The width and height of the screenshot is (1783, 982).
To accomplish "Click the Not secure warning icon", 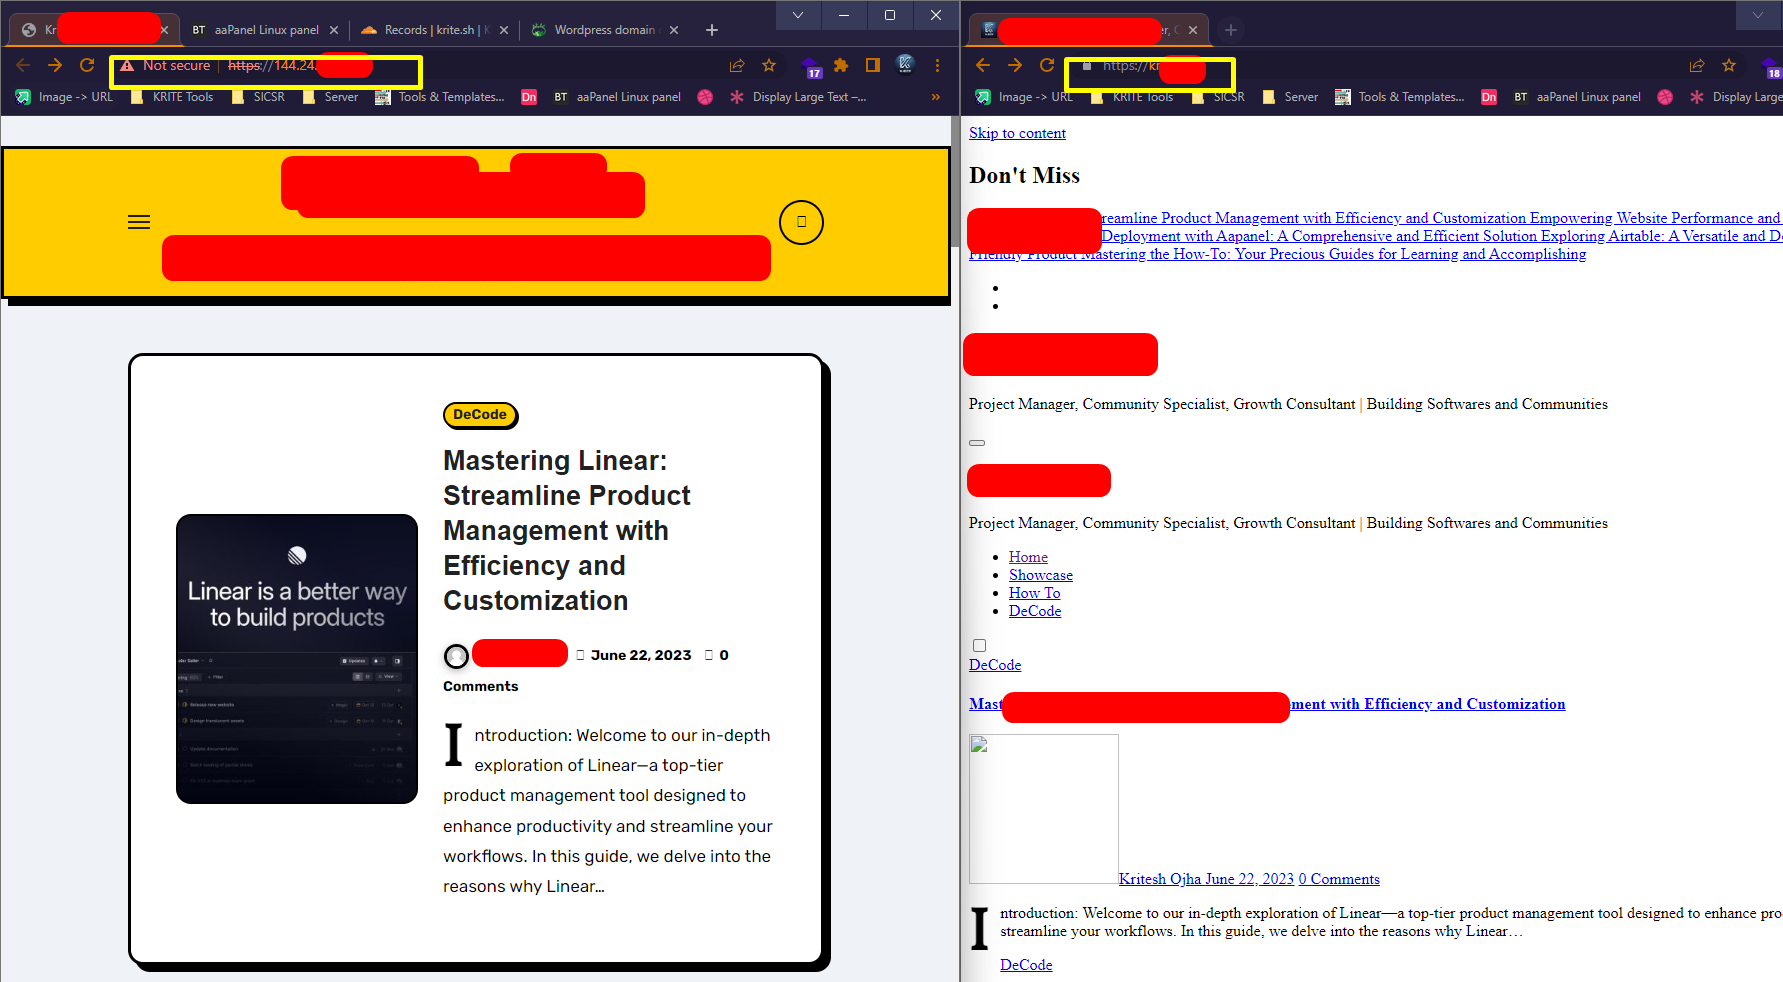I will [x=127, y=66].
